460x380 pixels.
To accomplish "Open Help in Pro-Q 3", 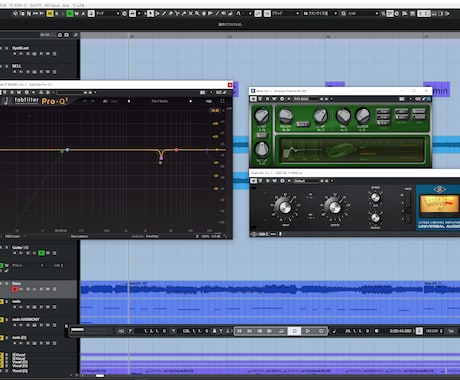I will [209, 101].
